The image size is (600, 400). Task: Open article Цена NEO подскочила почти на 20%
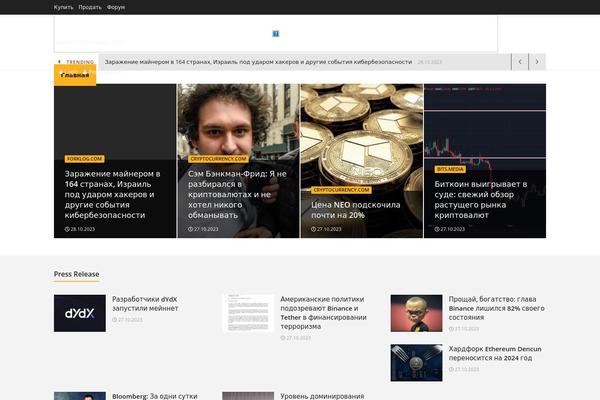356,210
